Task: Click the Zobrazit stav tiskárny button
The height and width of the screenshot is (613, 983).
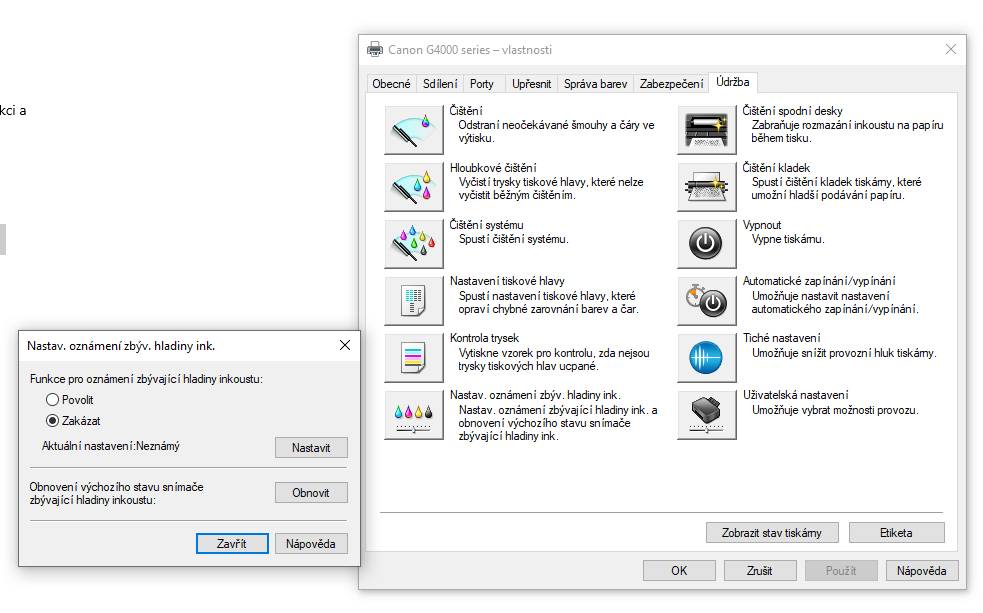Action: tap(772, 533)
